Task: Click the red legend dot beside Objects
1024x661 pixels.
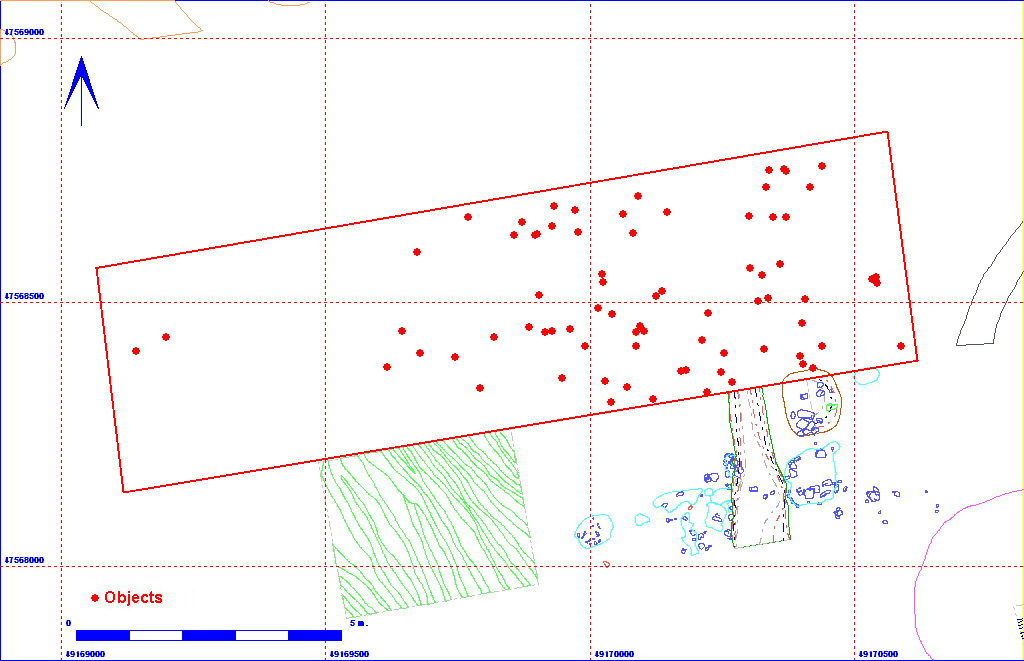Action: [95, 598]
